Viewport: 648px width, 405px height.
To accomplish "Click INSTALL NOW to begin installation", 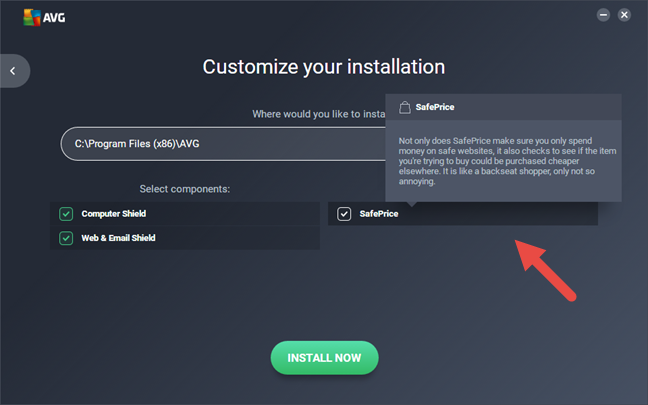I will (x=324, y=358).
